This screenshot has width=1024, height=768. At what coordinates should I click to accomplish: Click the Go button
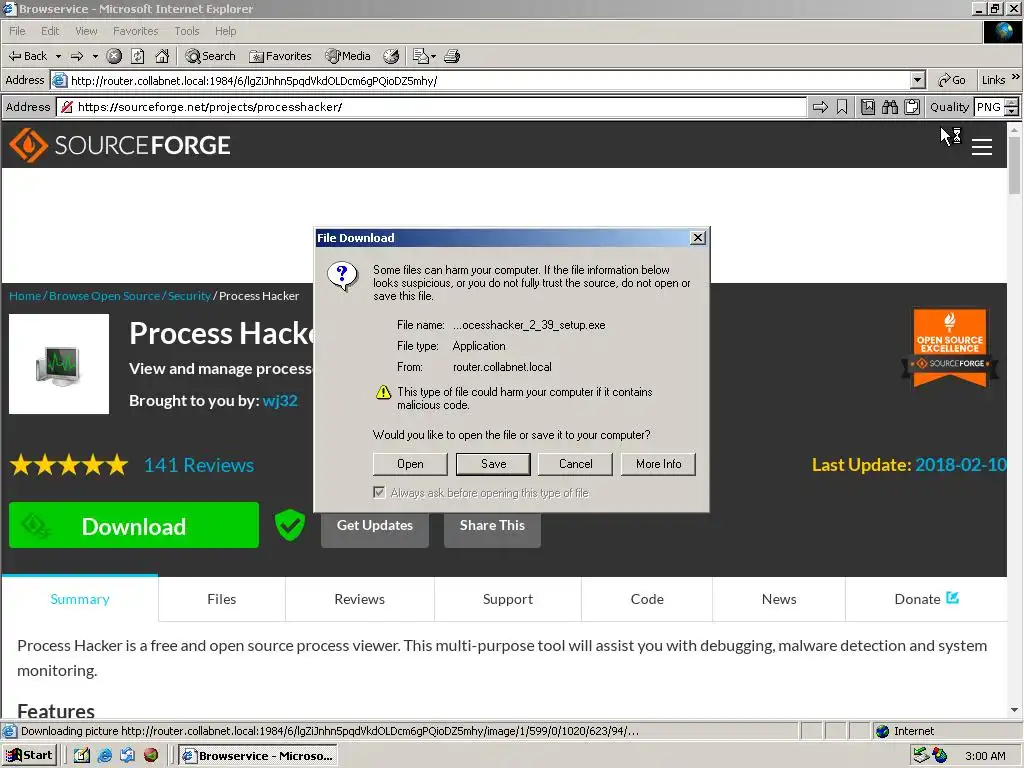952,80
